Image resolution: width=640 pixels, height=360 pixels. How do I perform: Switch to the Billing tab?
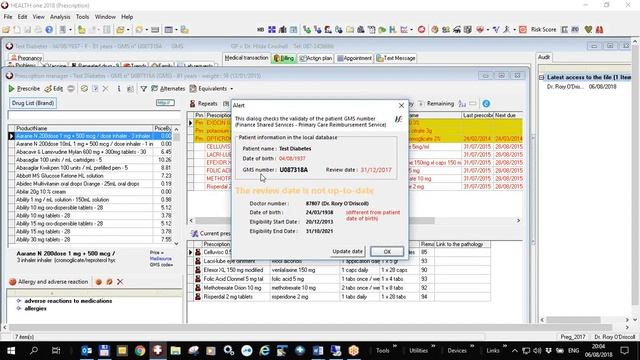pos(284,58)
